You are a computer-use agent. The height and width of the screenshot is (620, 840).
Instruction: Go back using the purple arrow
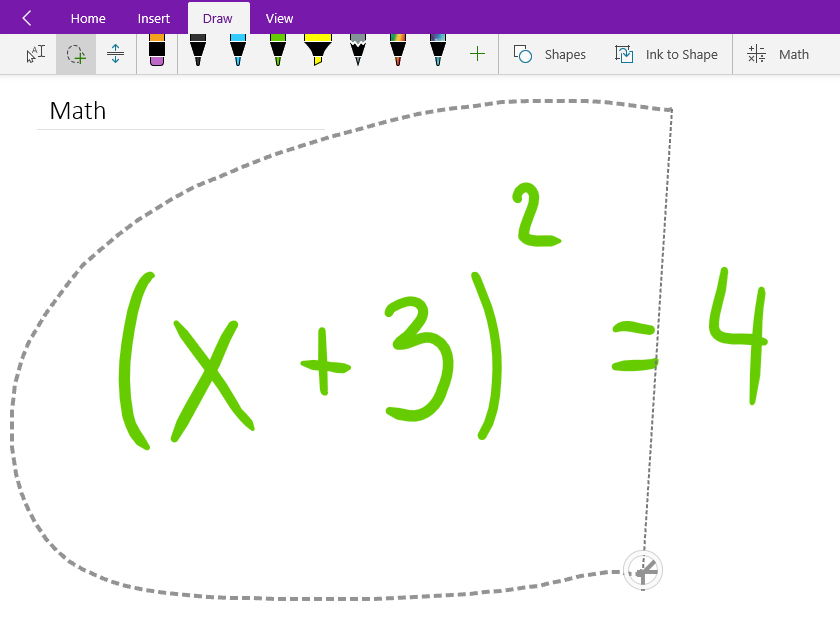(x=26, y=17)
